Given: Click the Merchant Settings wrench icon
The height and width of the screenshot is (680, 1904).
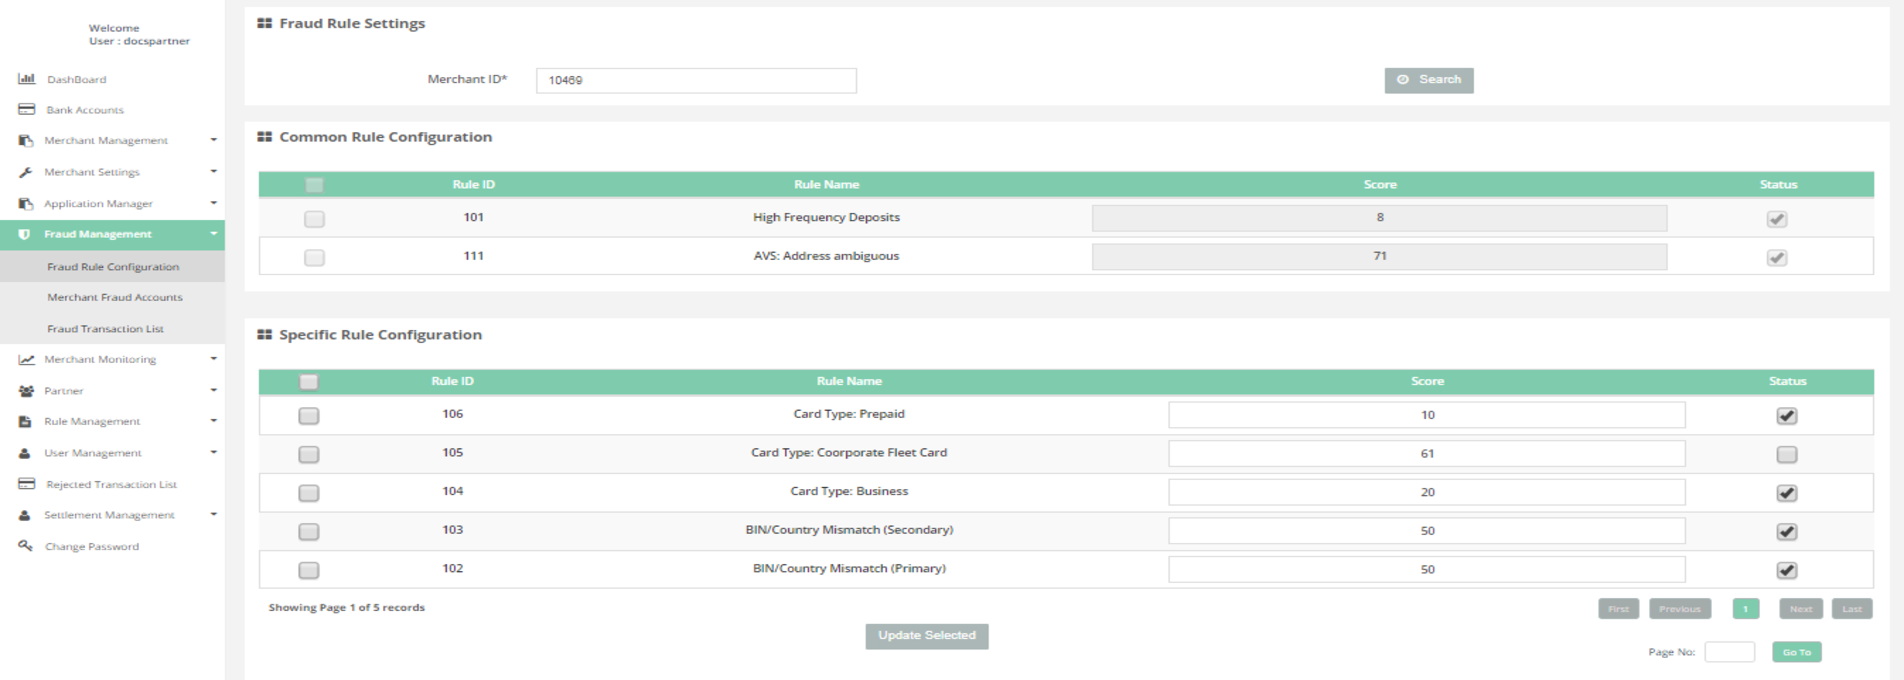Looking at the screenshot, I should [x=26, y=172].
